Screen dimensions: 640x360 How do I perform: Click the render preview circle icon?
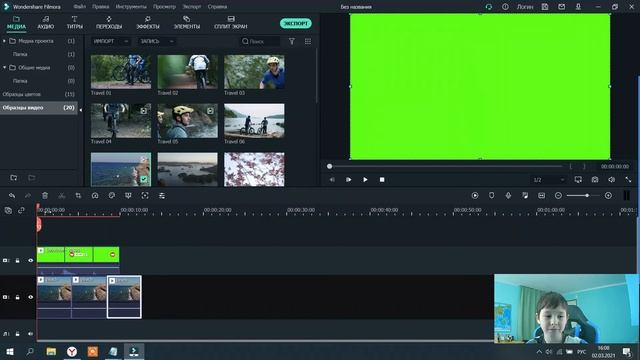tap(475, 196)
